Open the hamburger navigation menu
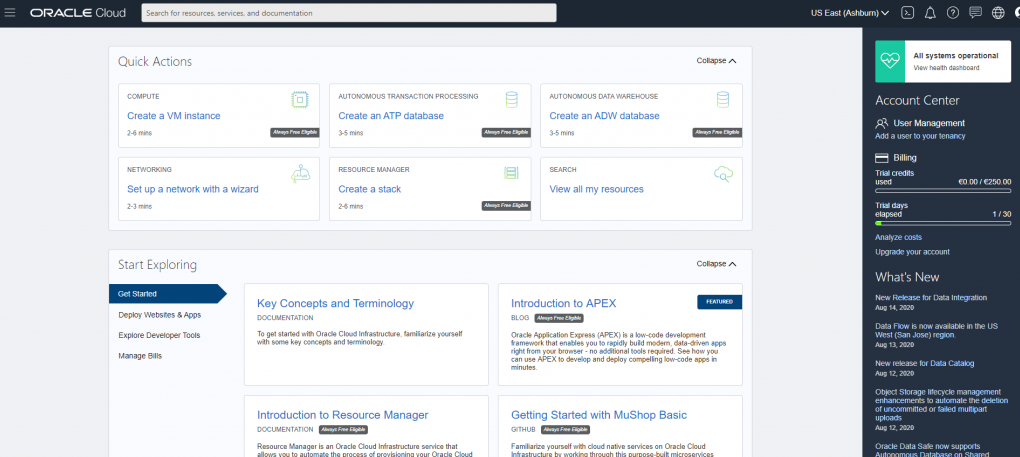The width and height of the screenshot is (1020, 457). 10,13
